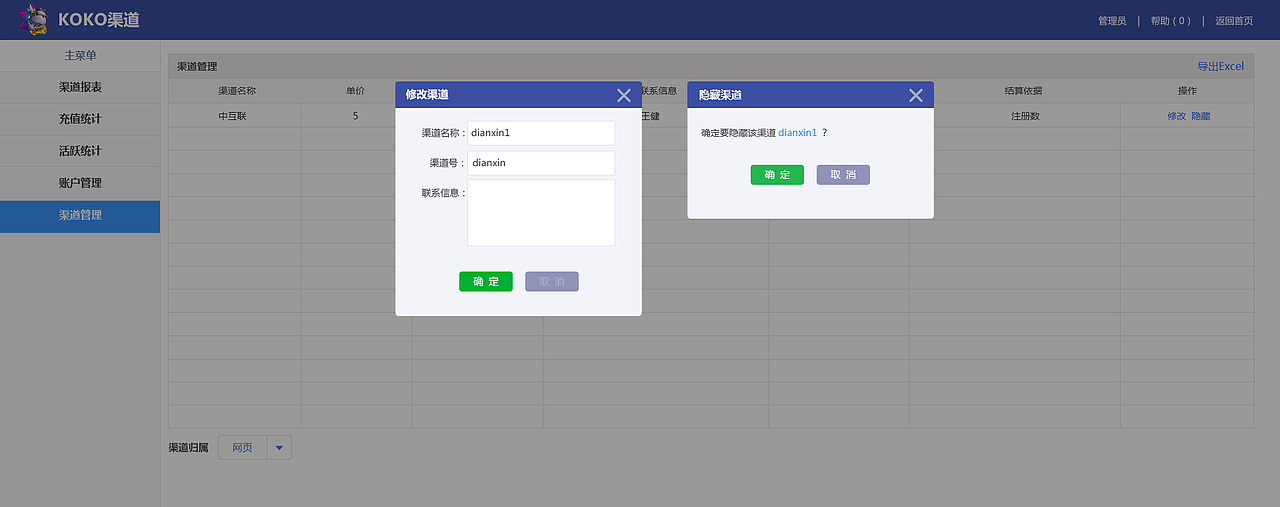
Task: Click 修改 link in the 中互联 row
Action: 1176,116
